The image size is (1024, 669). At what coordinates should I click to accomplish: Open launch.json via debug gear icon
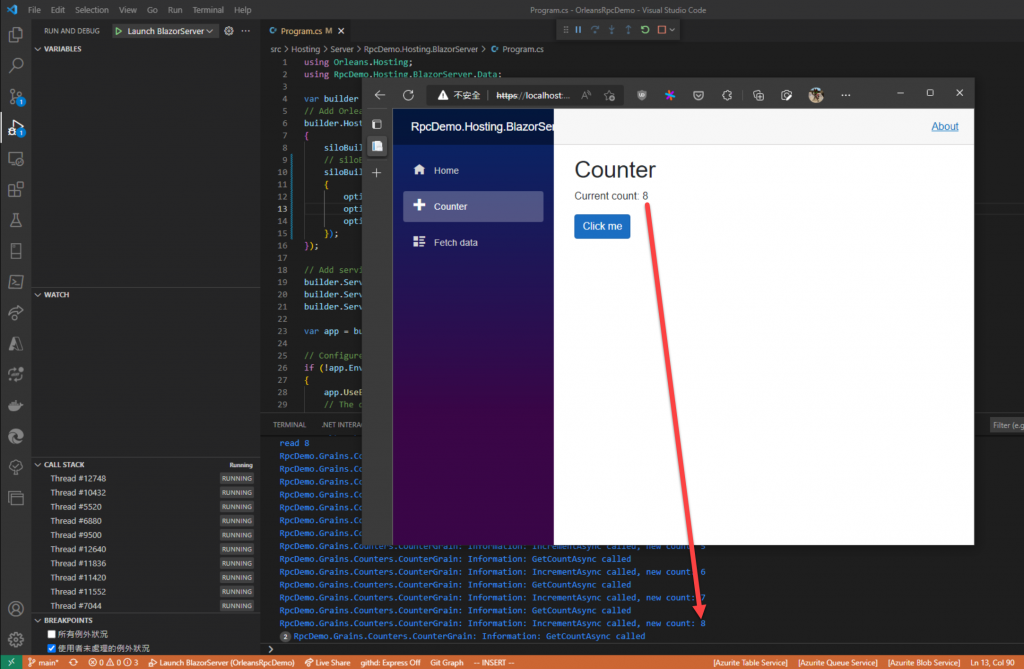(x=229, y=31)
